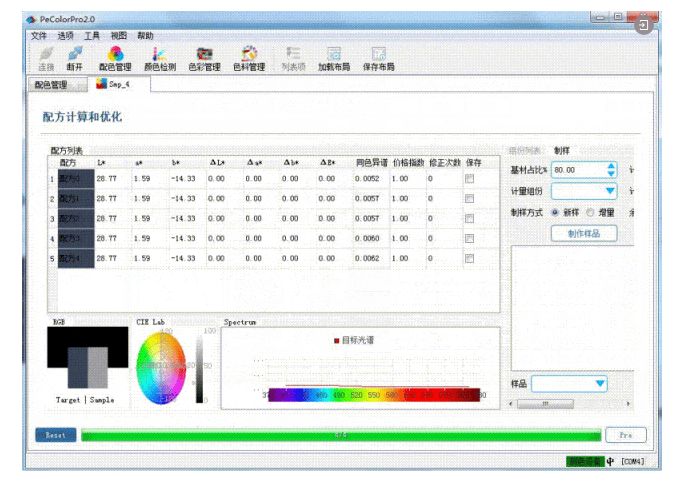
Task: Open 配色管理 from the toolbar
Action: coord(115,58)
